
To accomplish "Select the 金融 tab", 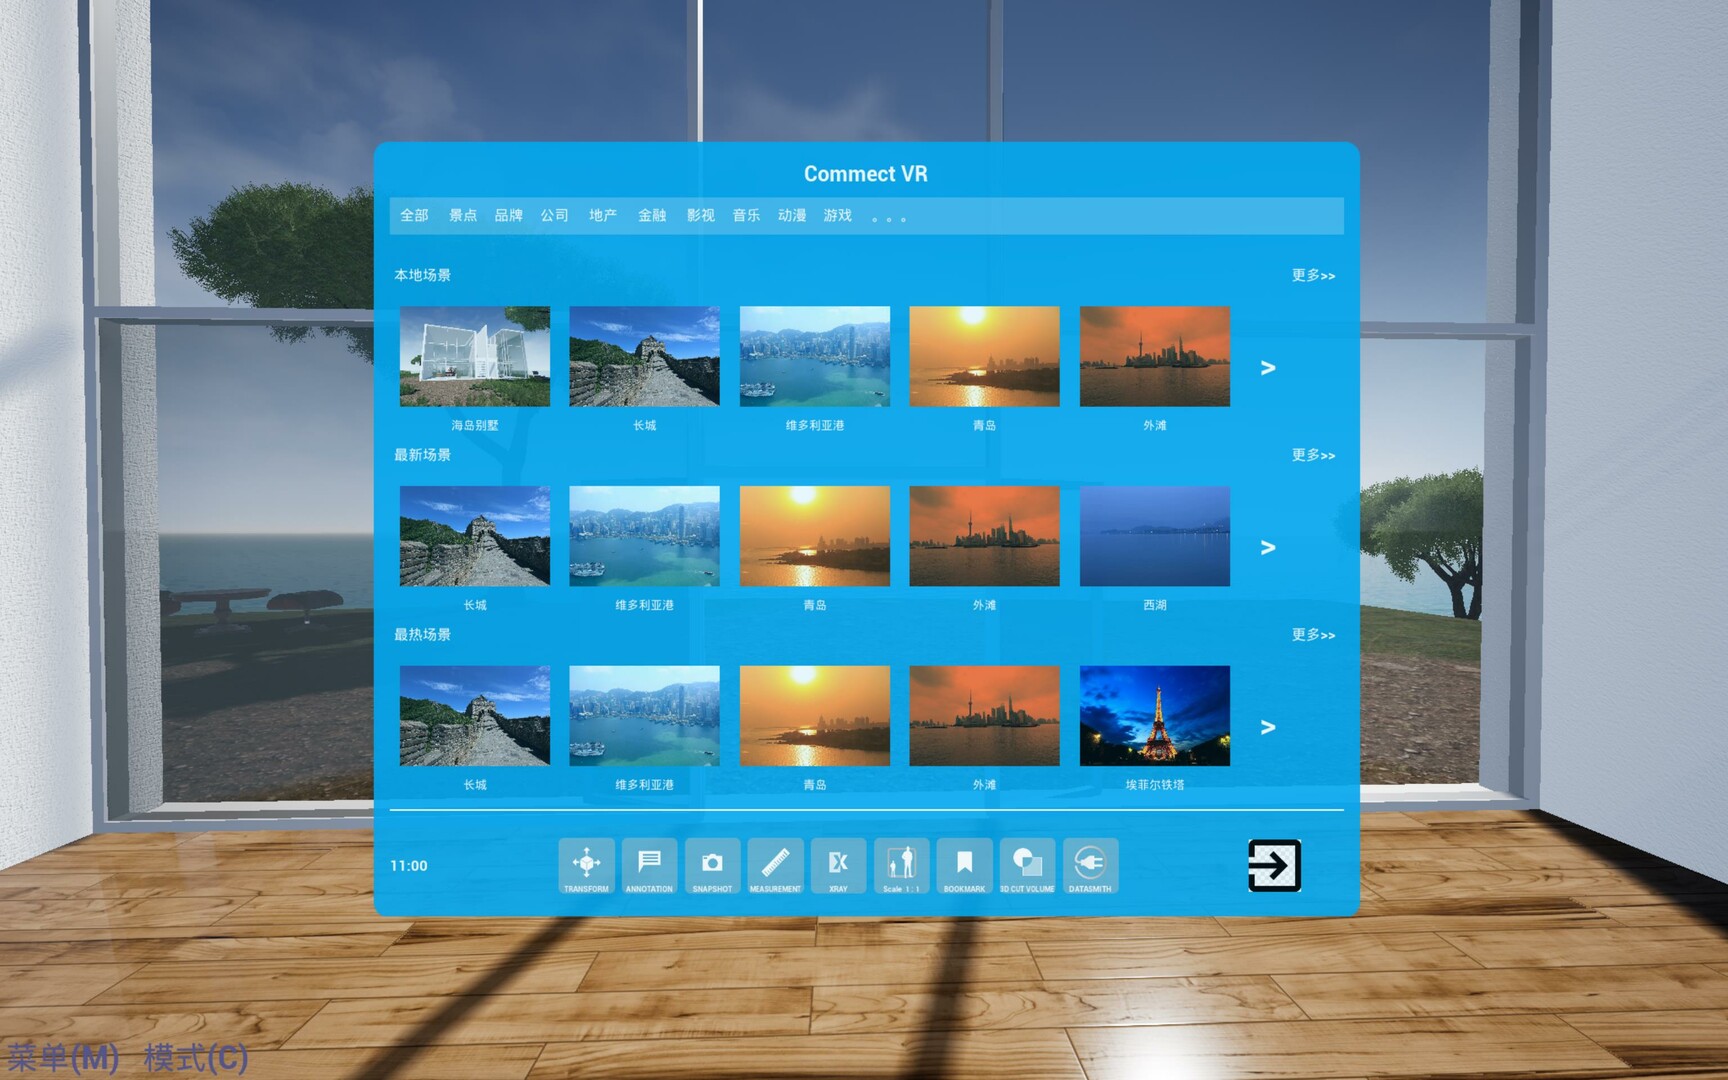I will [652, 215].
